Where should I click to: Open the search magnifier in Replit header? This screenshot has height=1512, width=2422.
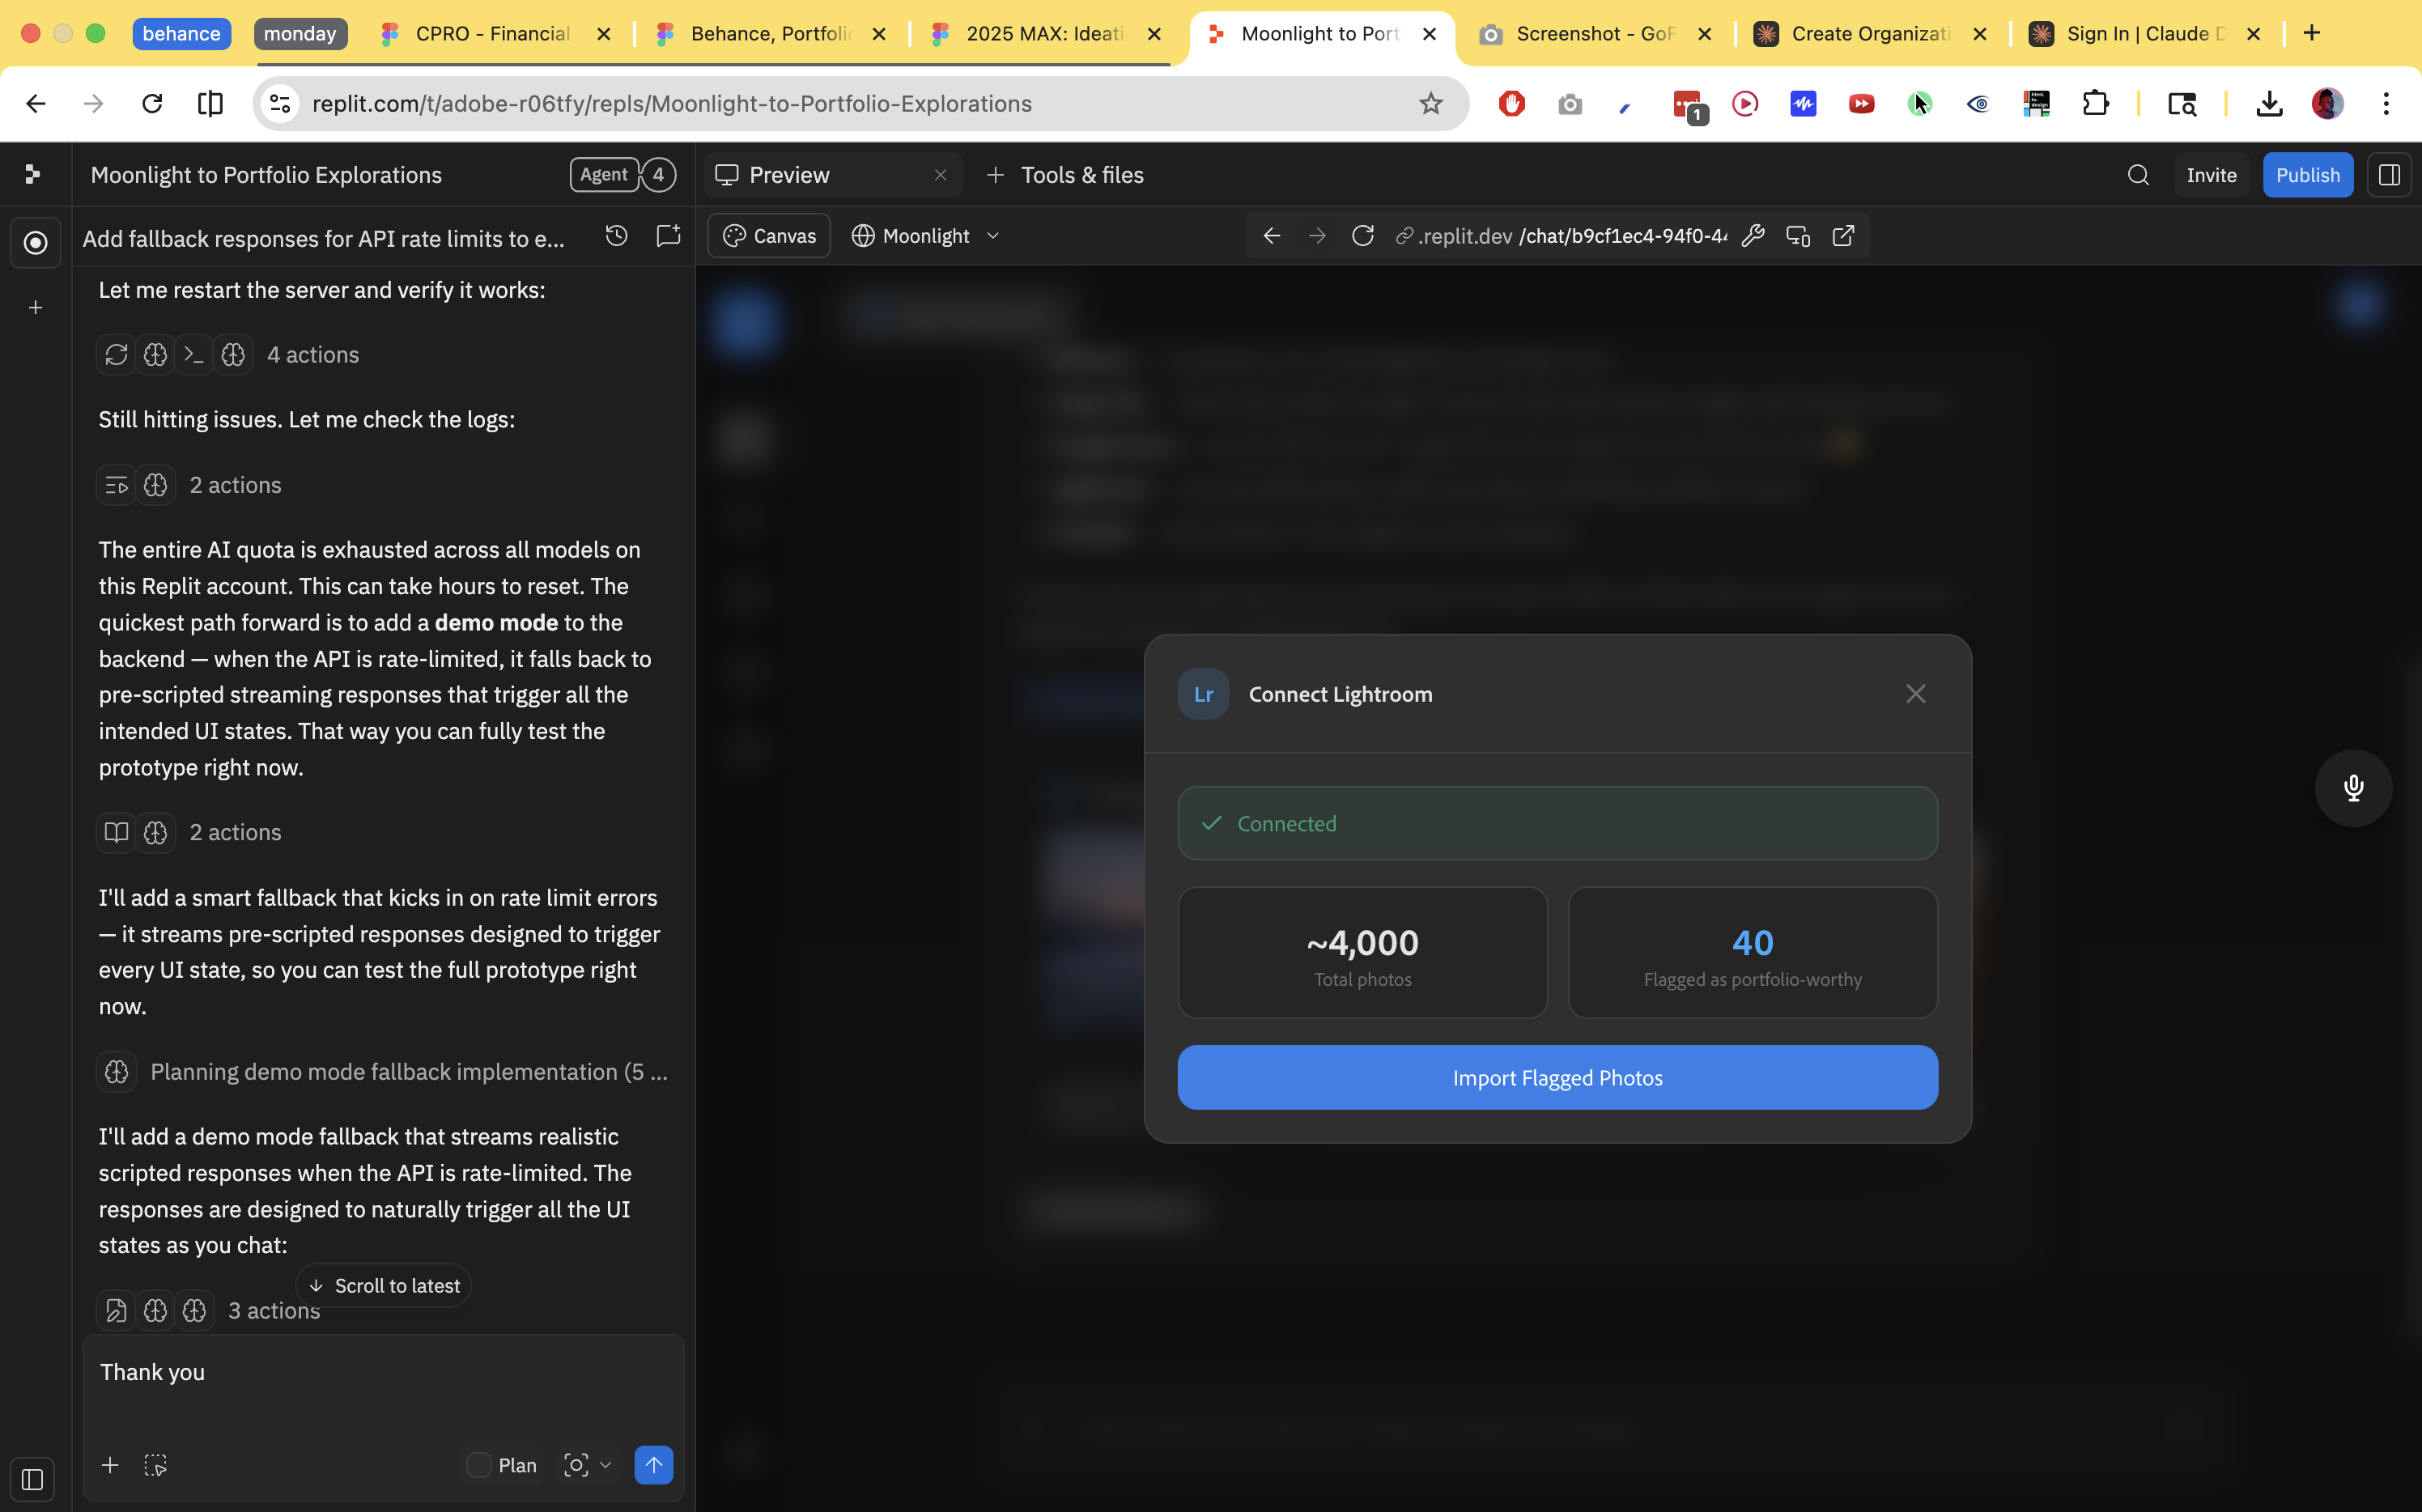[2138, 175]
